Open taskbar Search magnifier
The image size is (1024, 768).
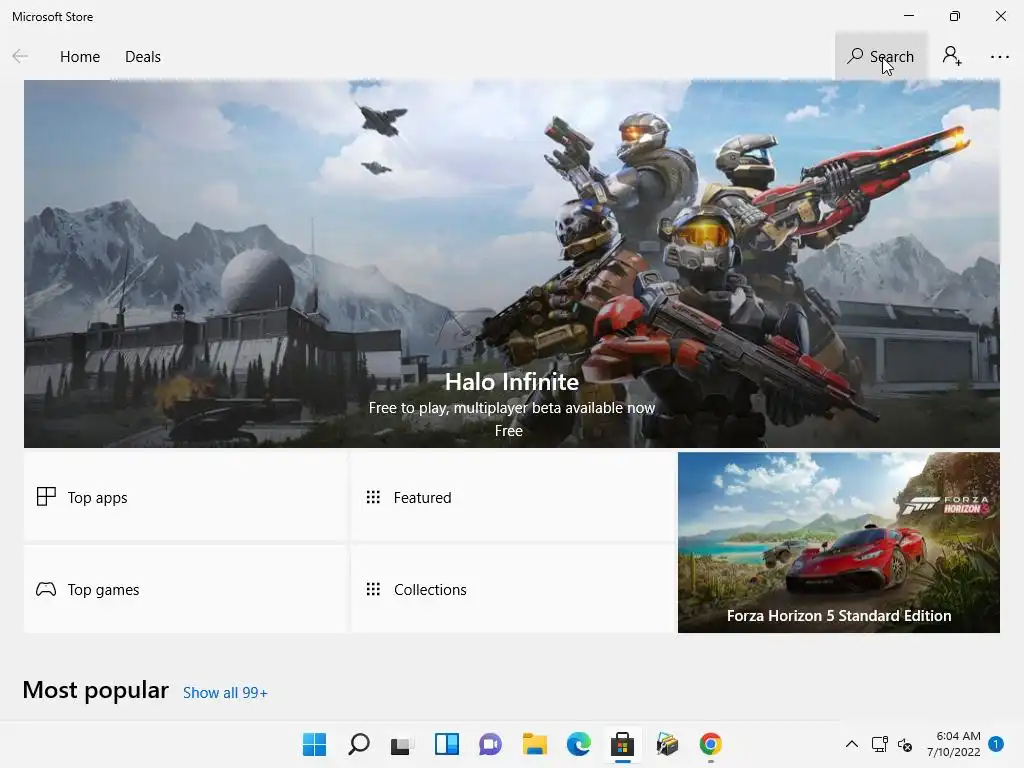pos(359,744)
